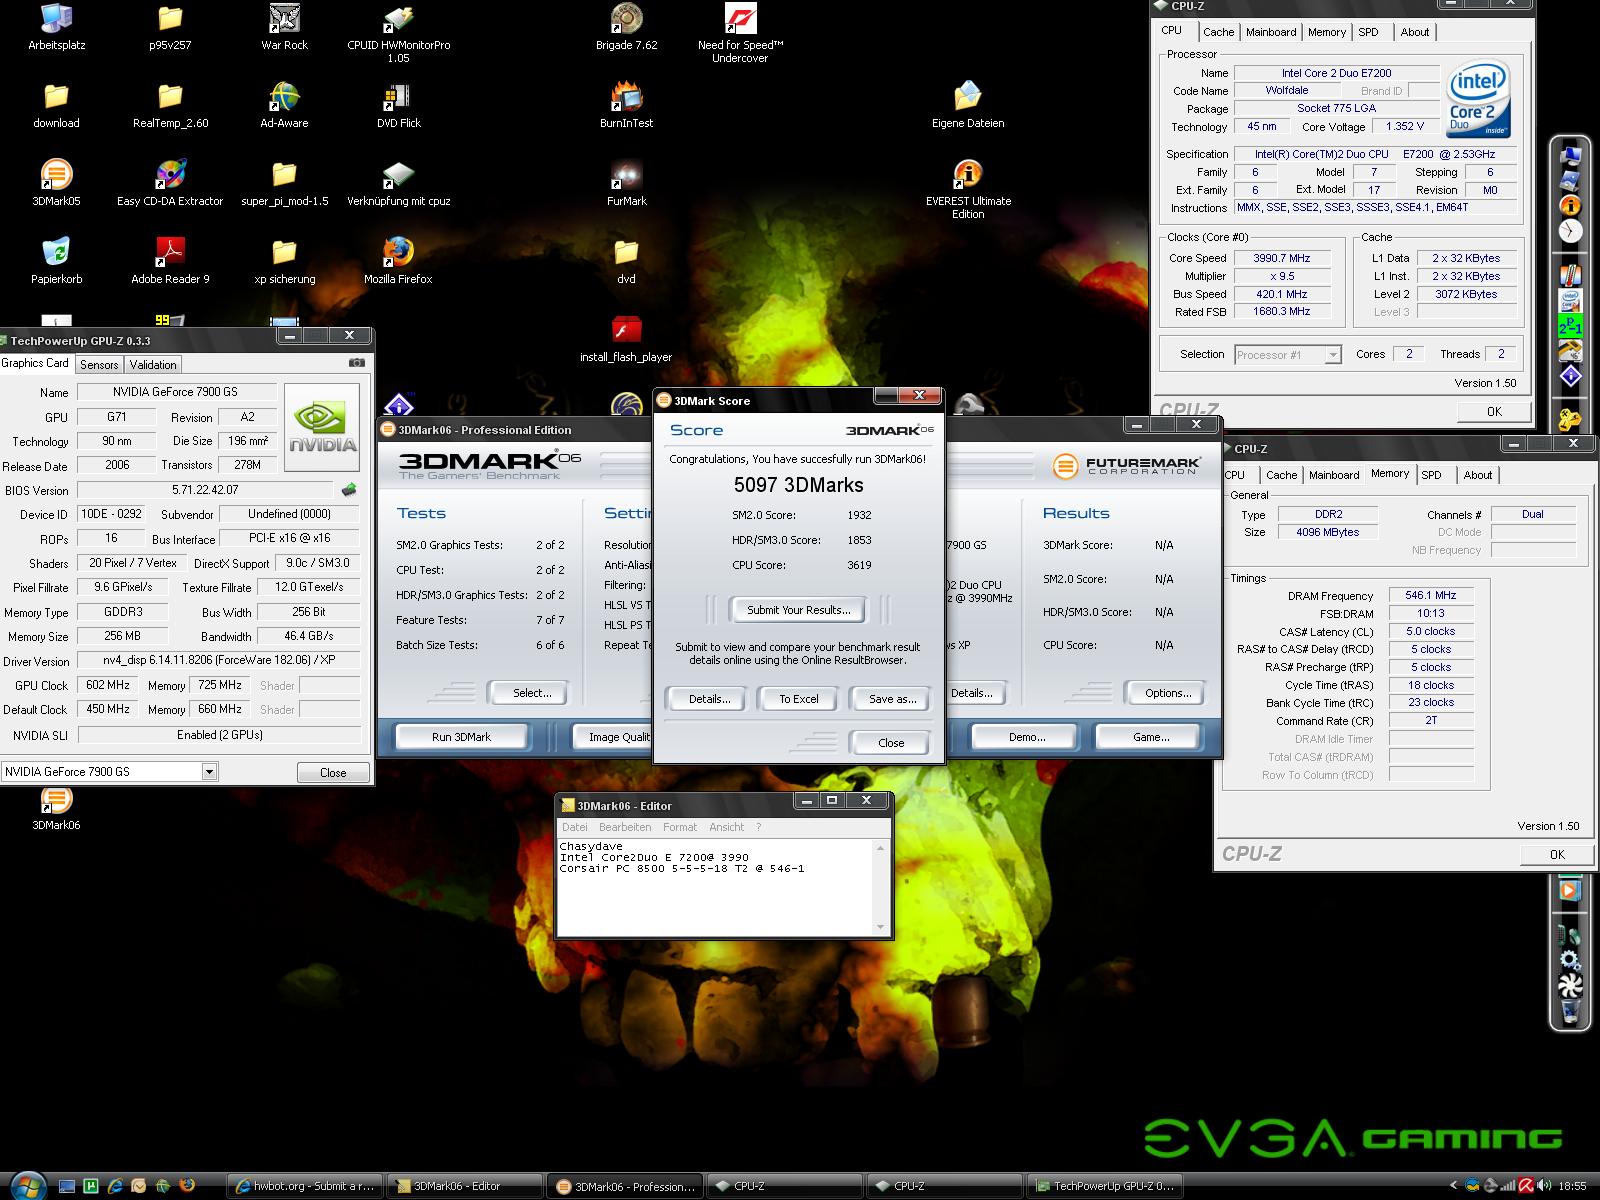Click To Excel button
The height and width of the screenshot is (1200, 1600).
(x=798, y=699)
